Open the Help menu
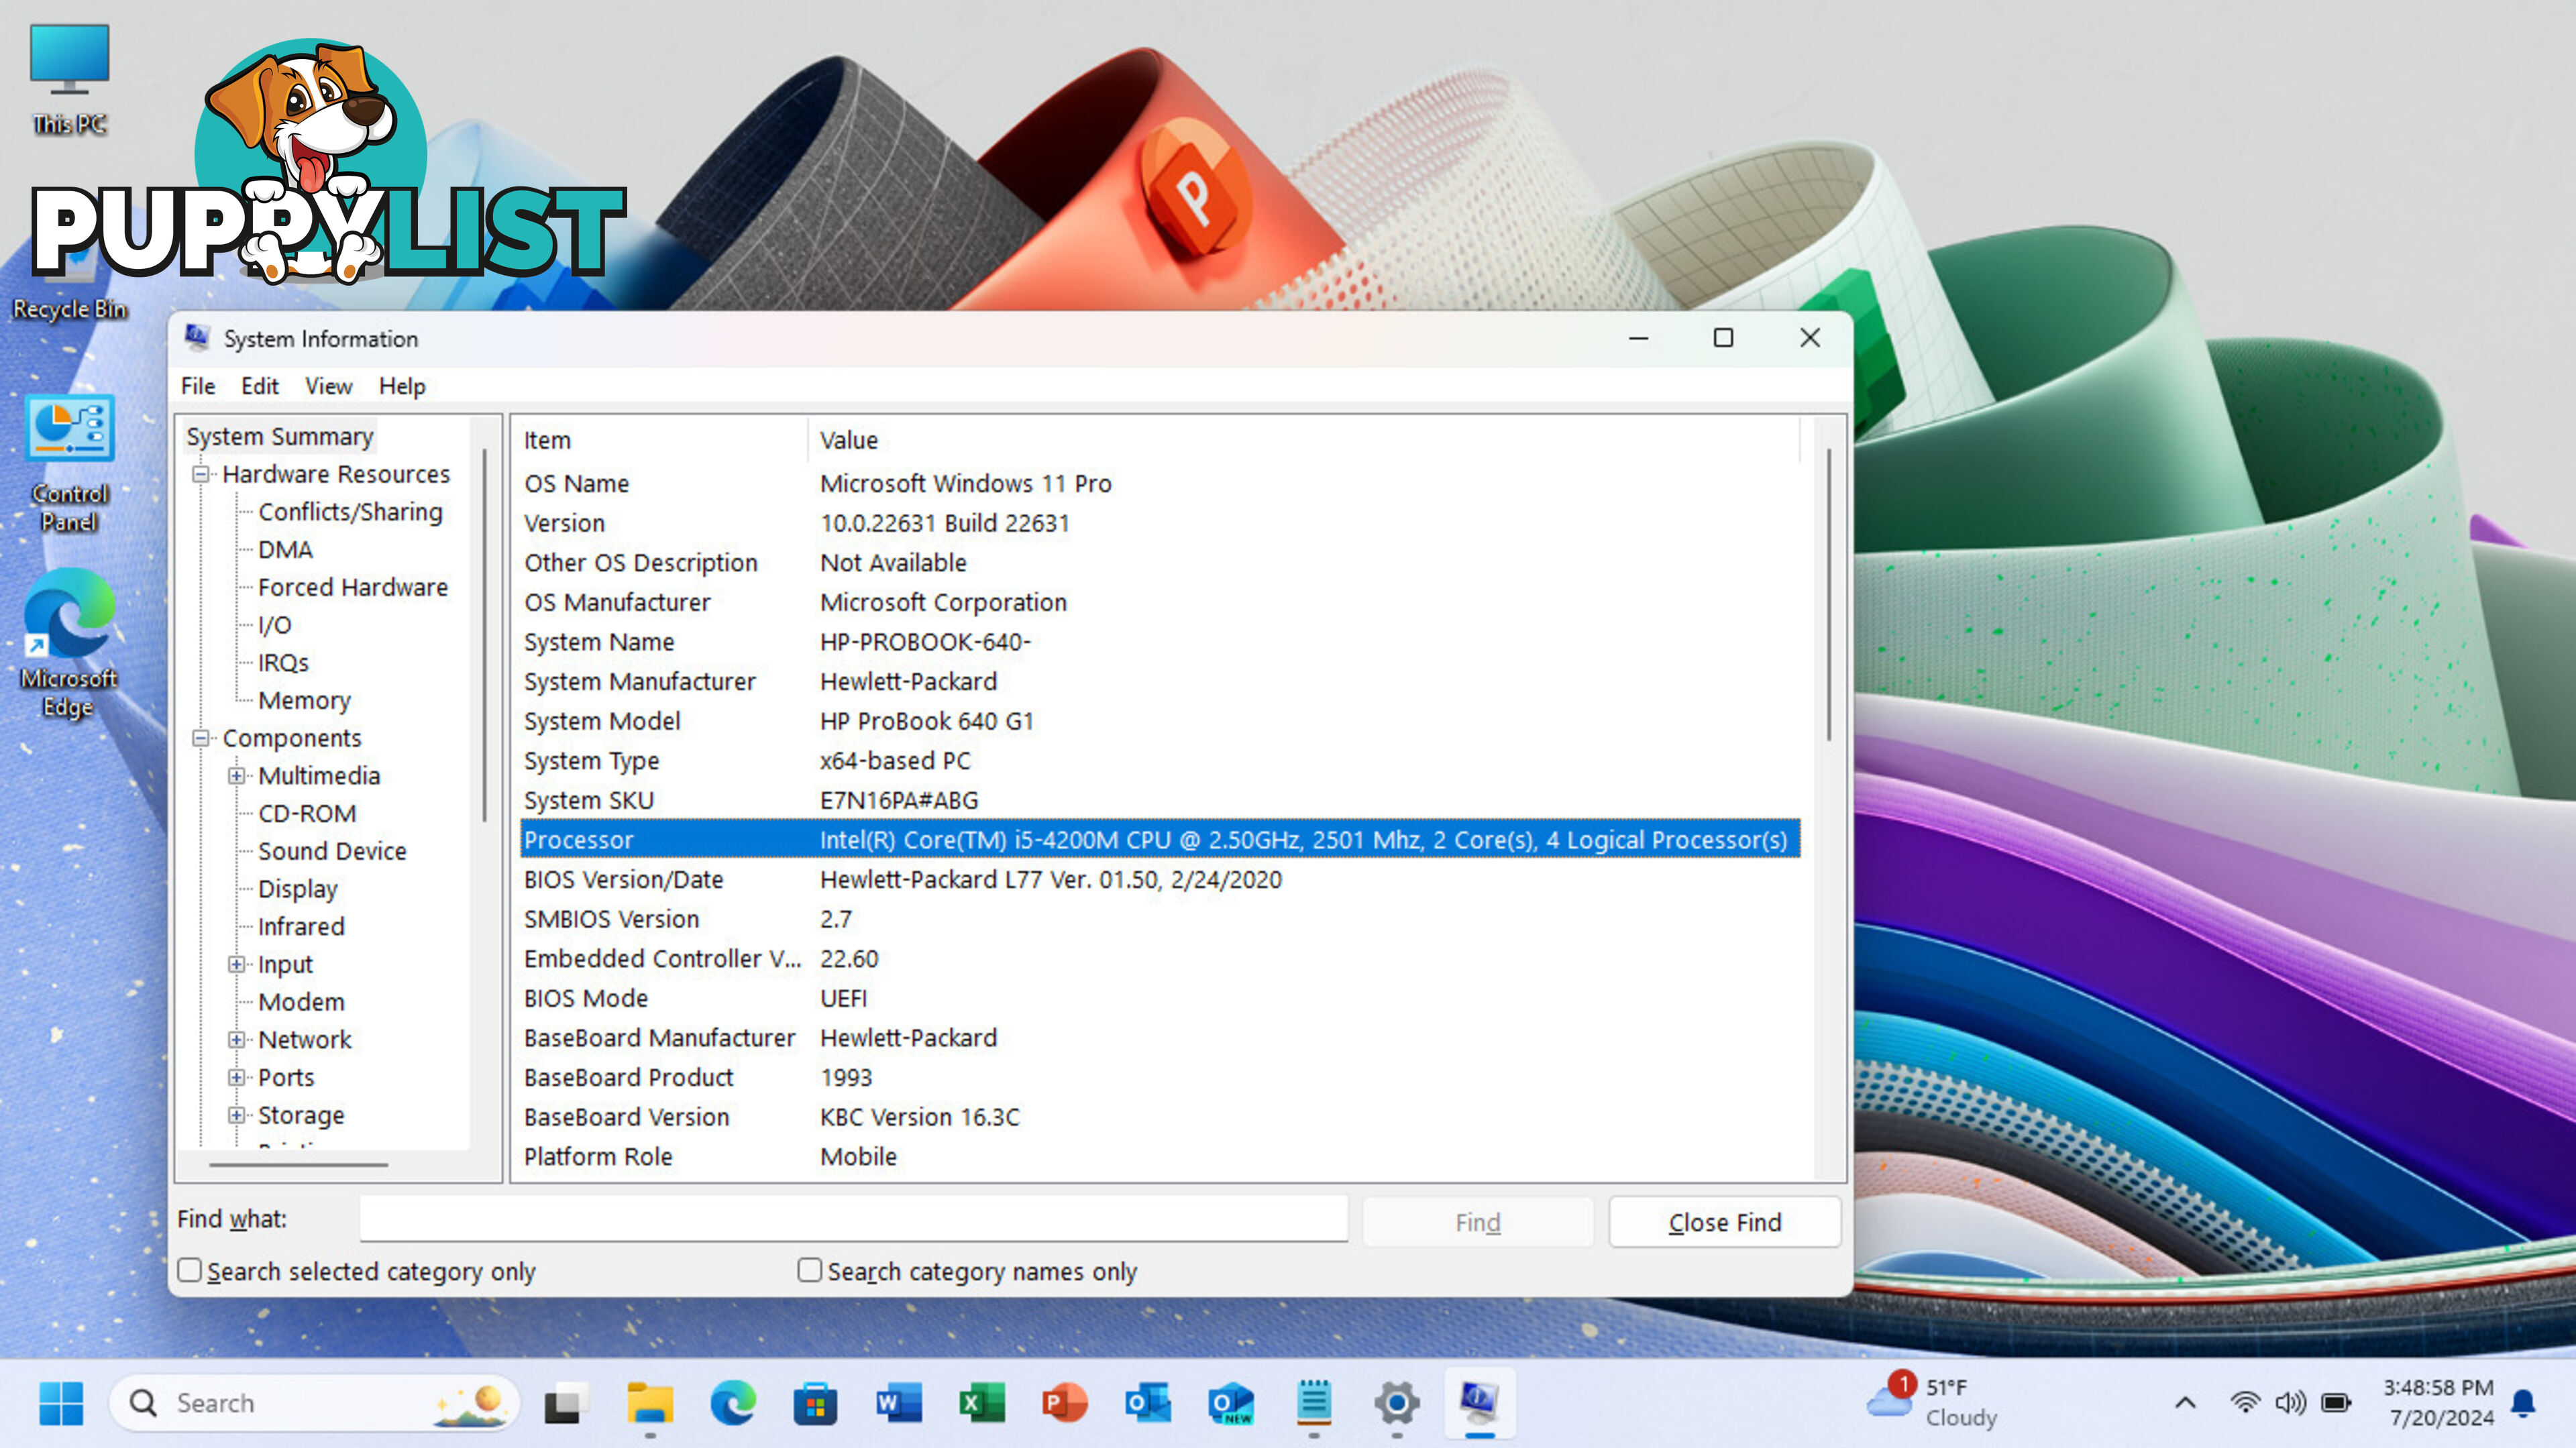 click(402, 386)
